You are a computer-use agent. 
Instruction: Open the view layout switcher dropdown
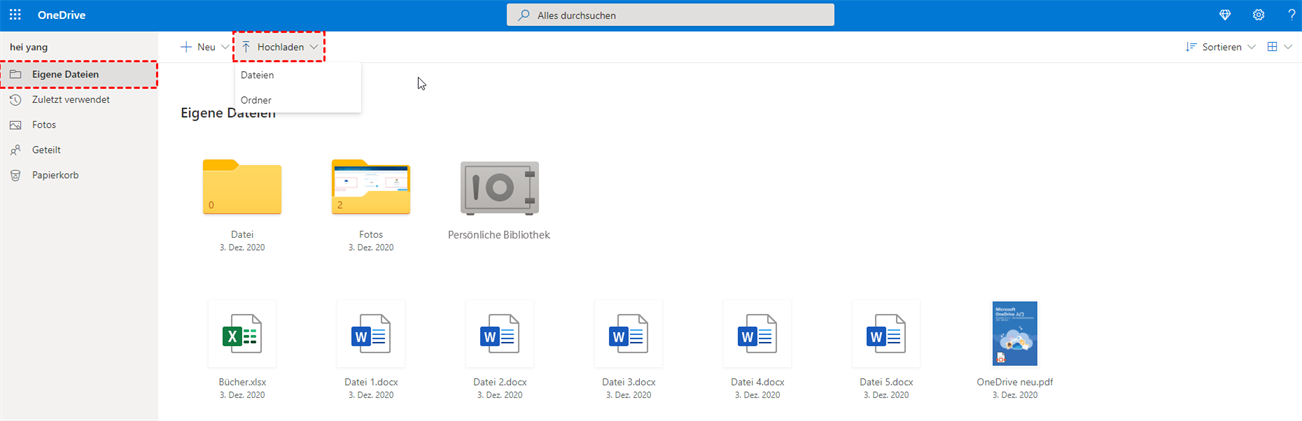[1279, 47]
